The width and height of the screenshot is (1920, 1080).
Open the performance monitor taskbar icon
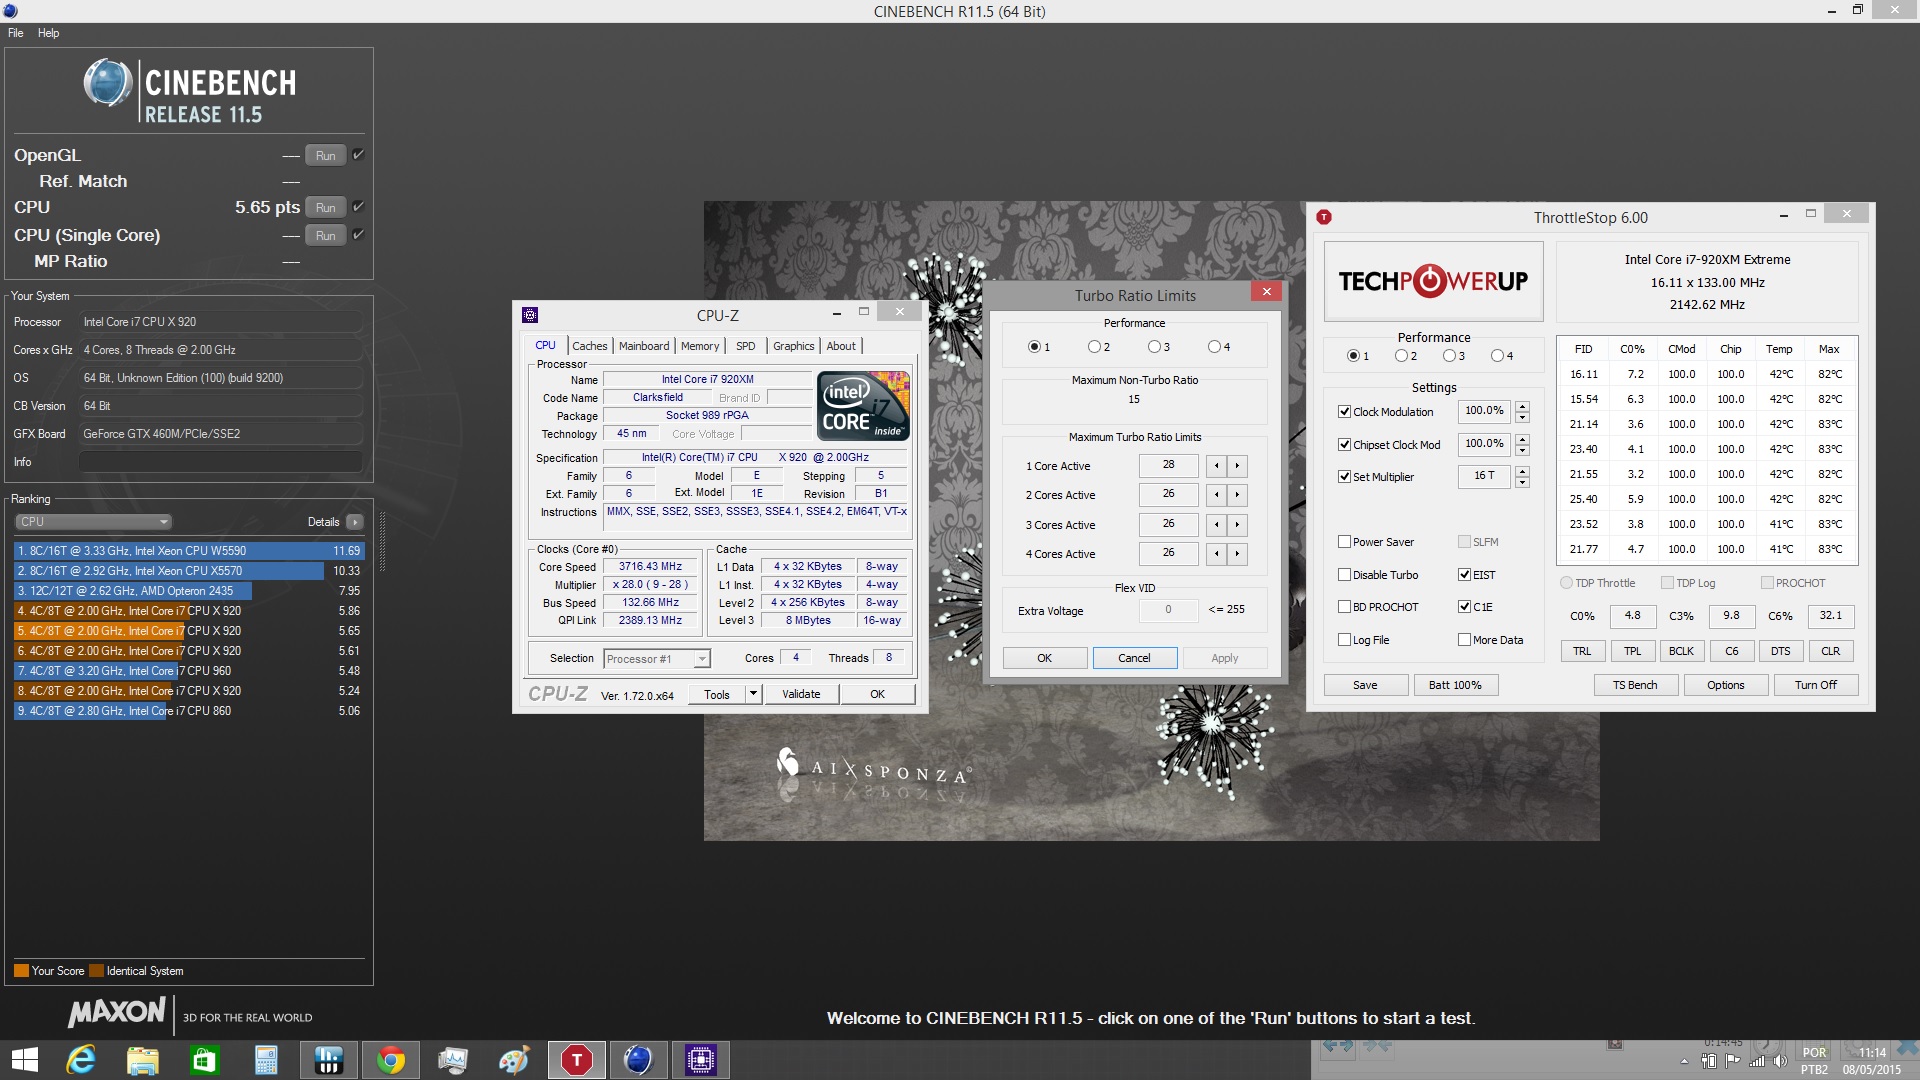coord(453,1060)
